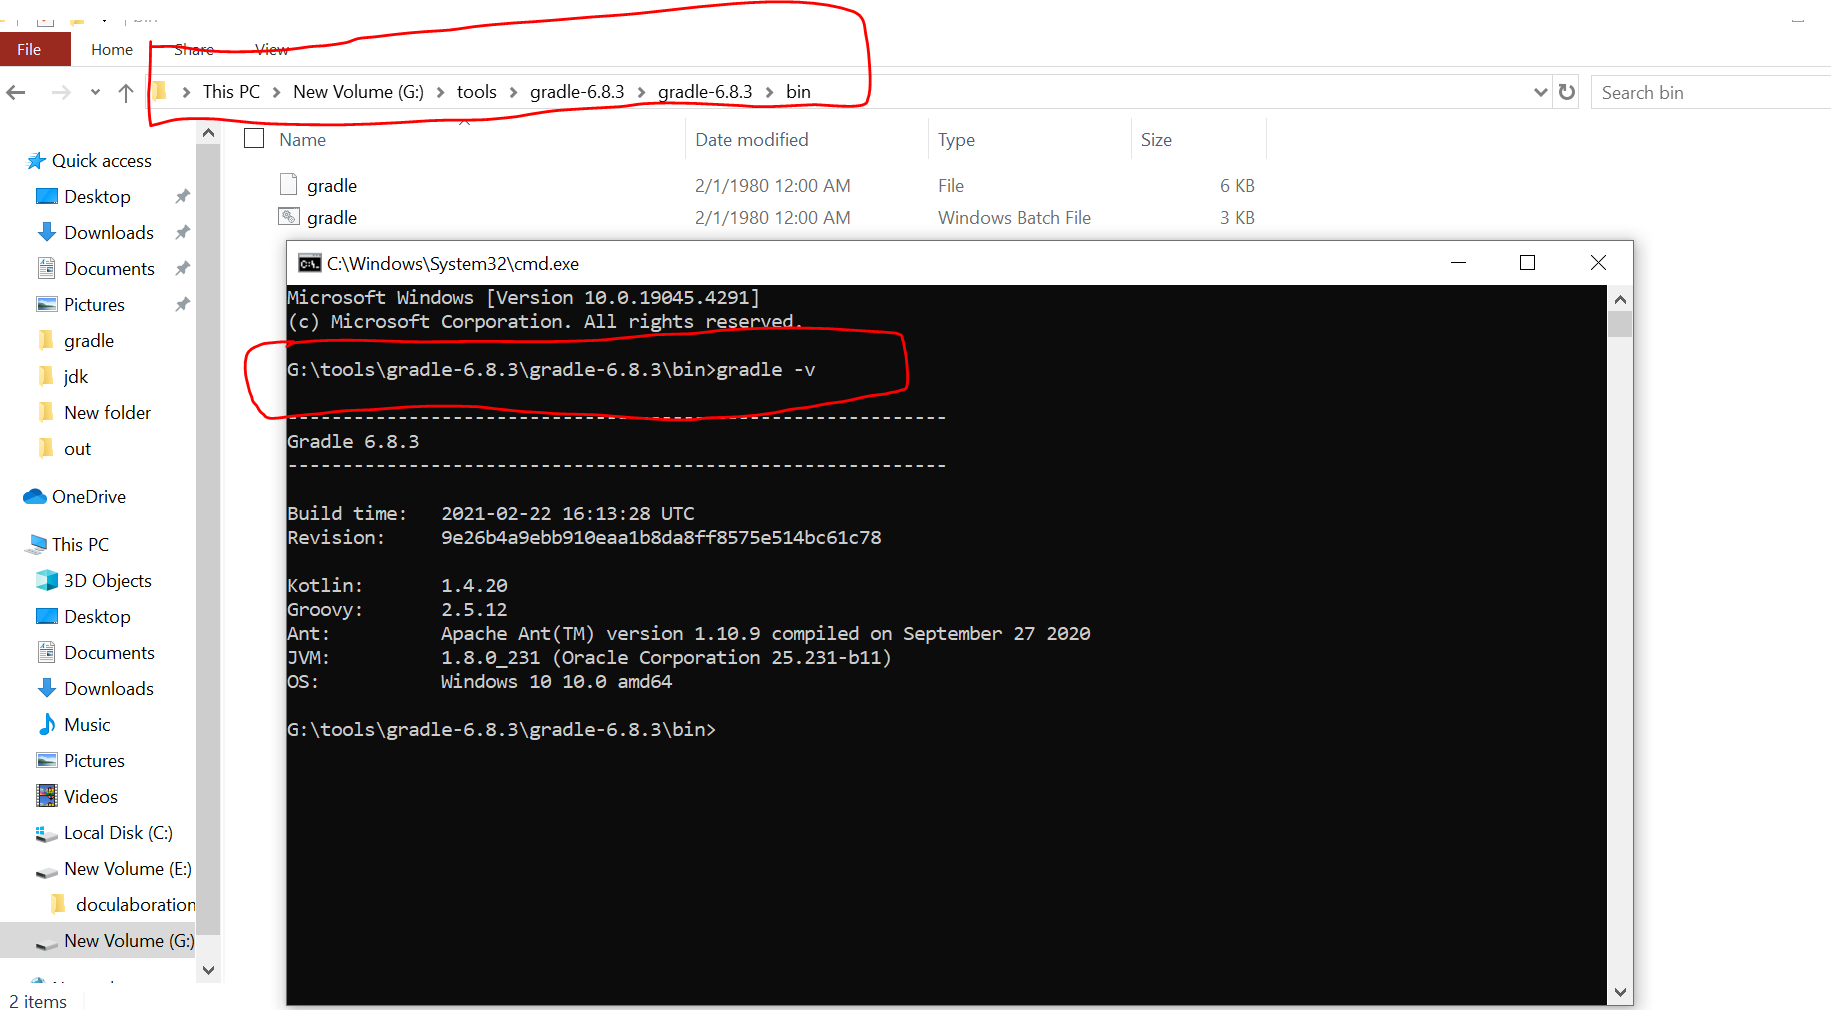Open pinned Desktop under Quick access
The width and height of the screenshot is (1831, 1010).
coord(97,197)
